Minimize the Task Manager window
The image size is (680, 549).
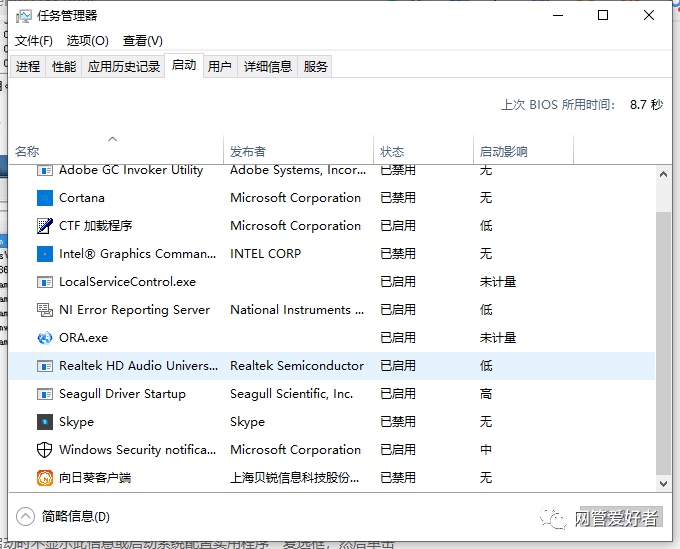point(558,16)
